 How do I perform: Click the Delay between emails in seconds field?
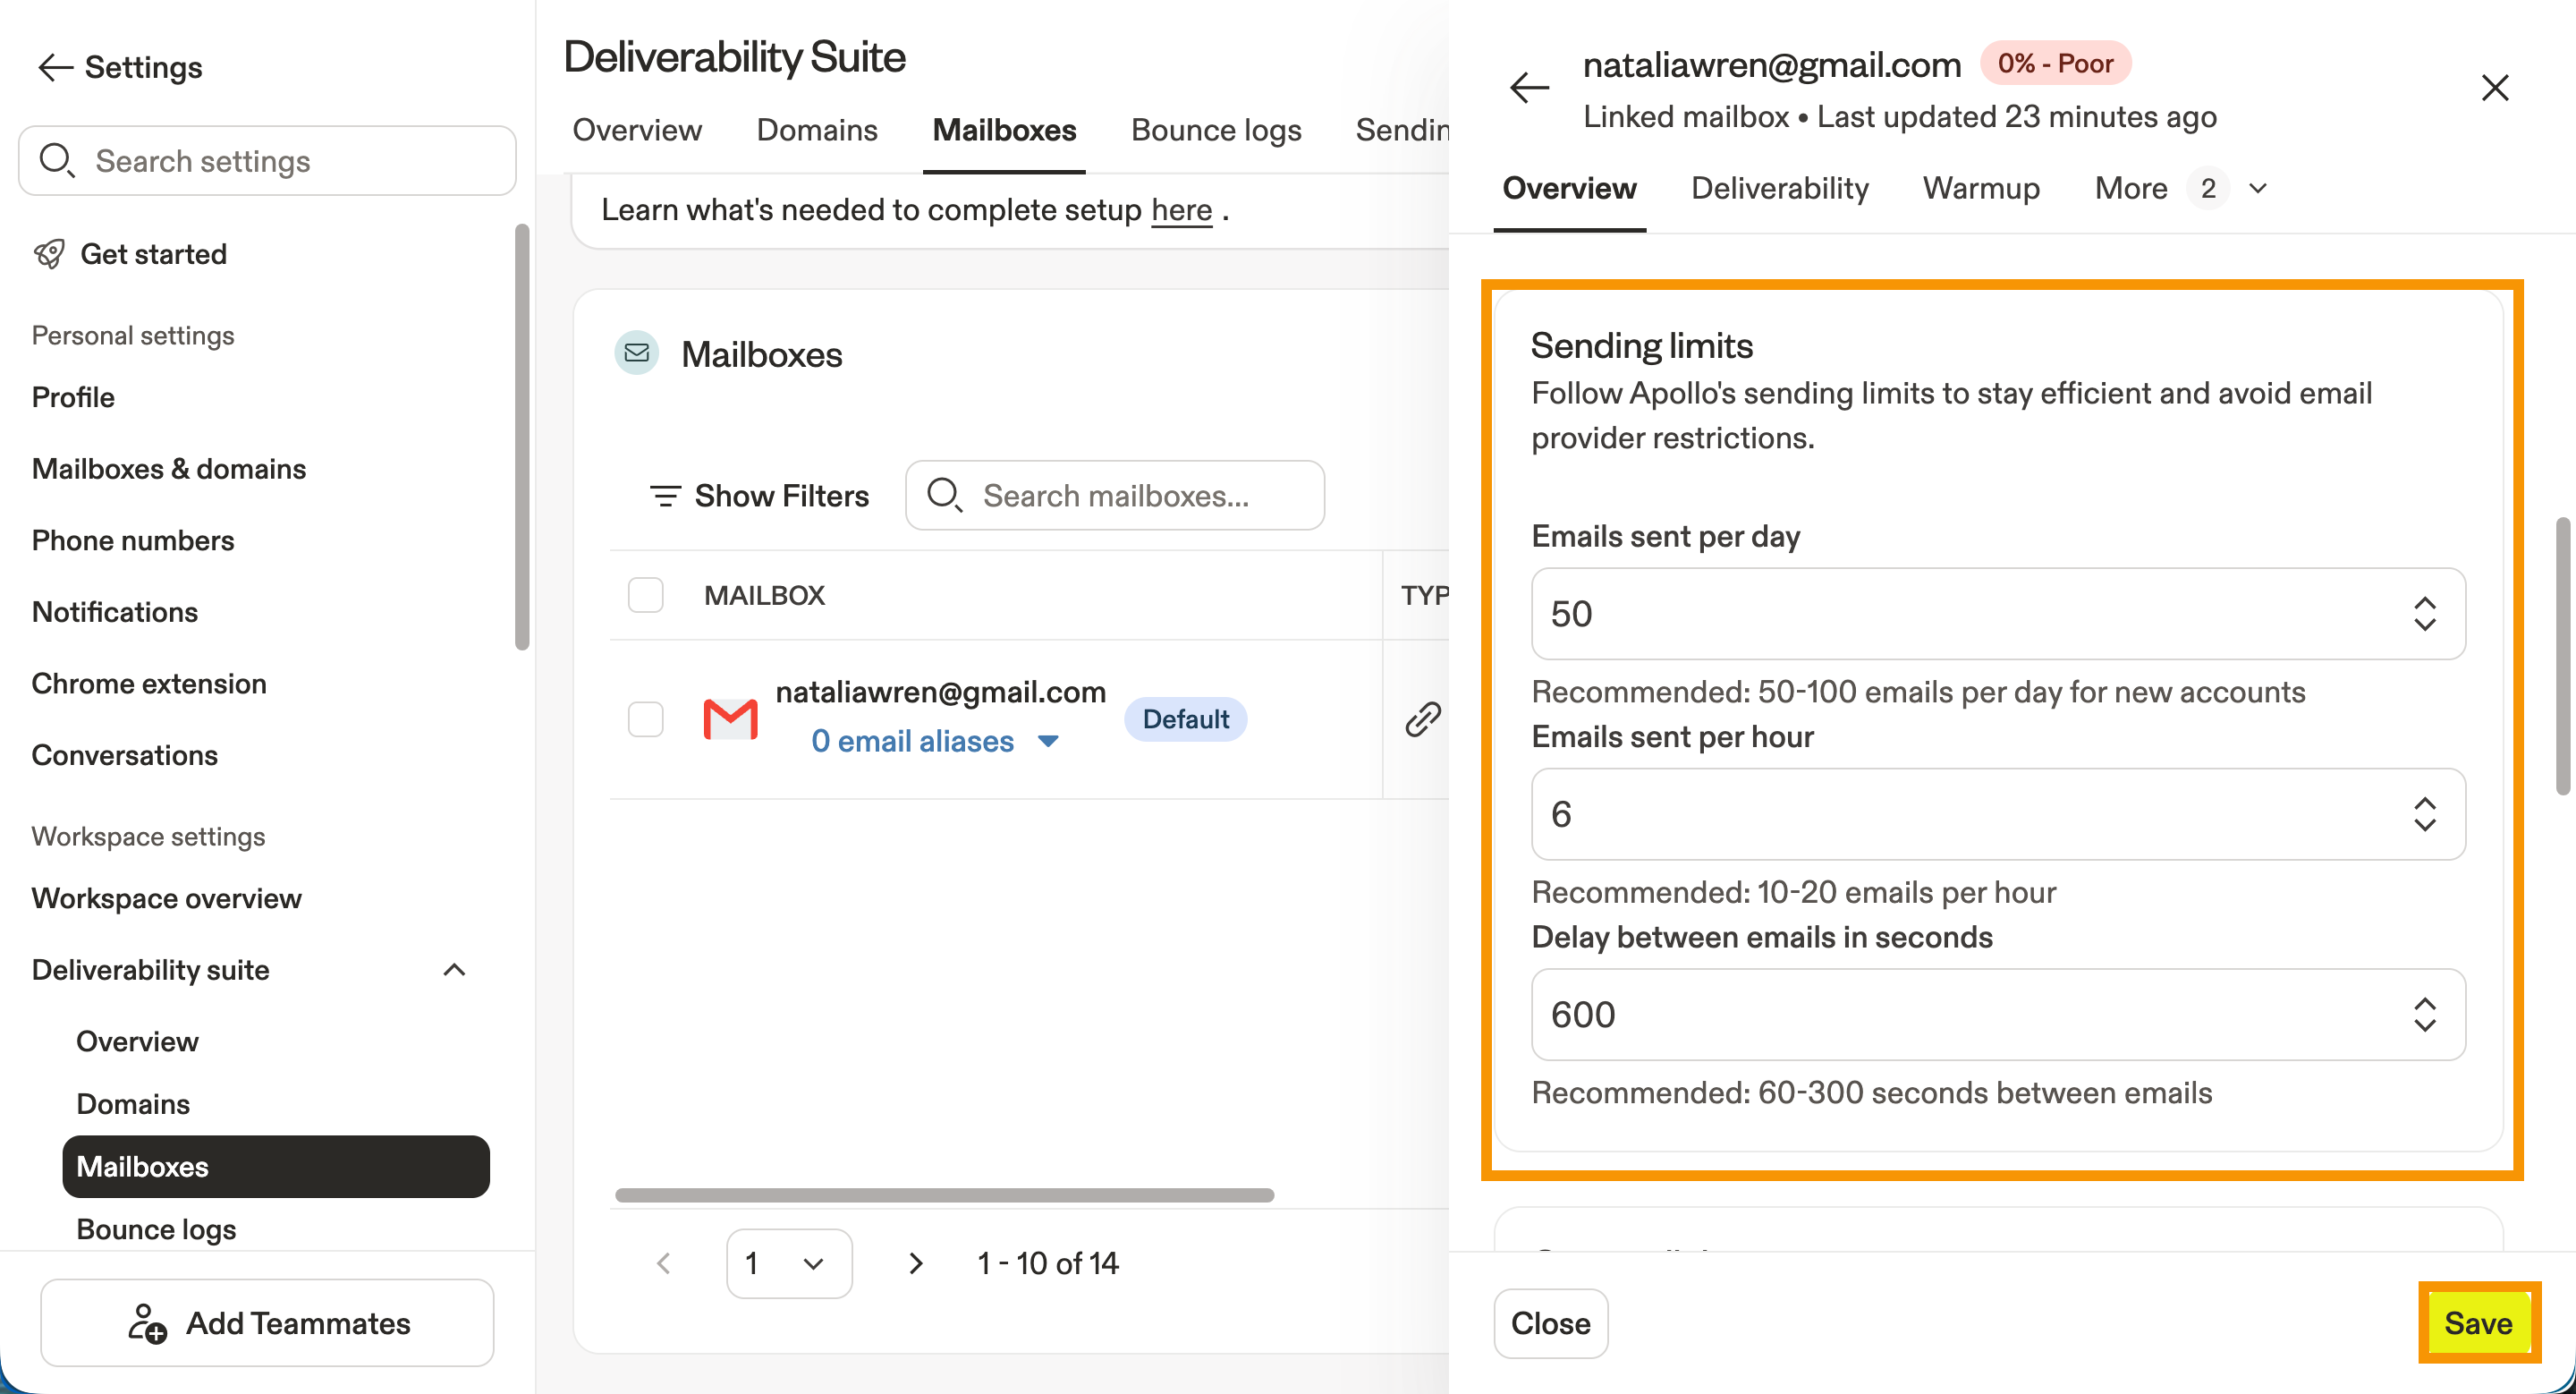point(1998,1014)
